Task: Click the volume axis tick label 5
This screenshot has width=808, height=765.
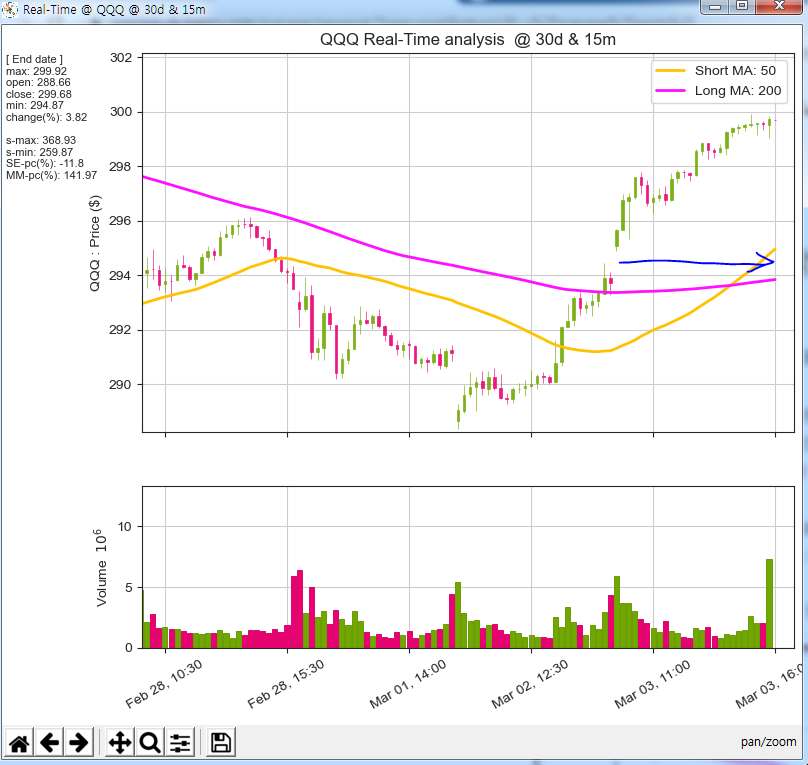Action: tap(128, 587)
